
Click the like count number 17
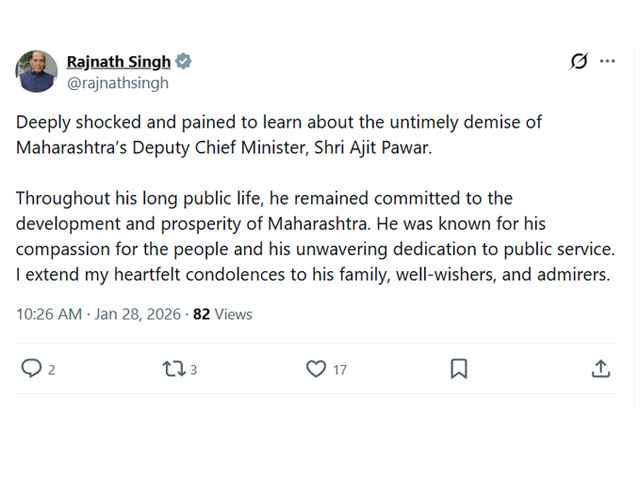[340, 370]
